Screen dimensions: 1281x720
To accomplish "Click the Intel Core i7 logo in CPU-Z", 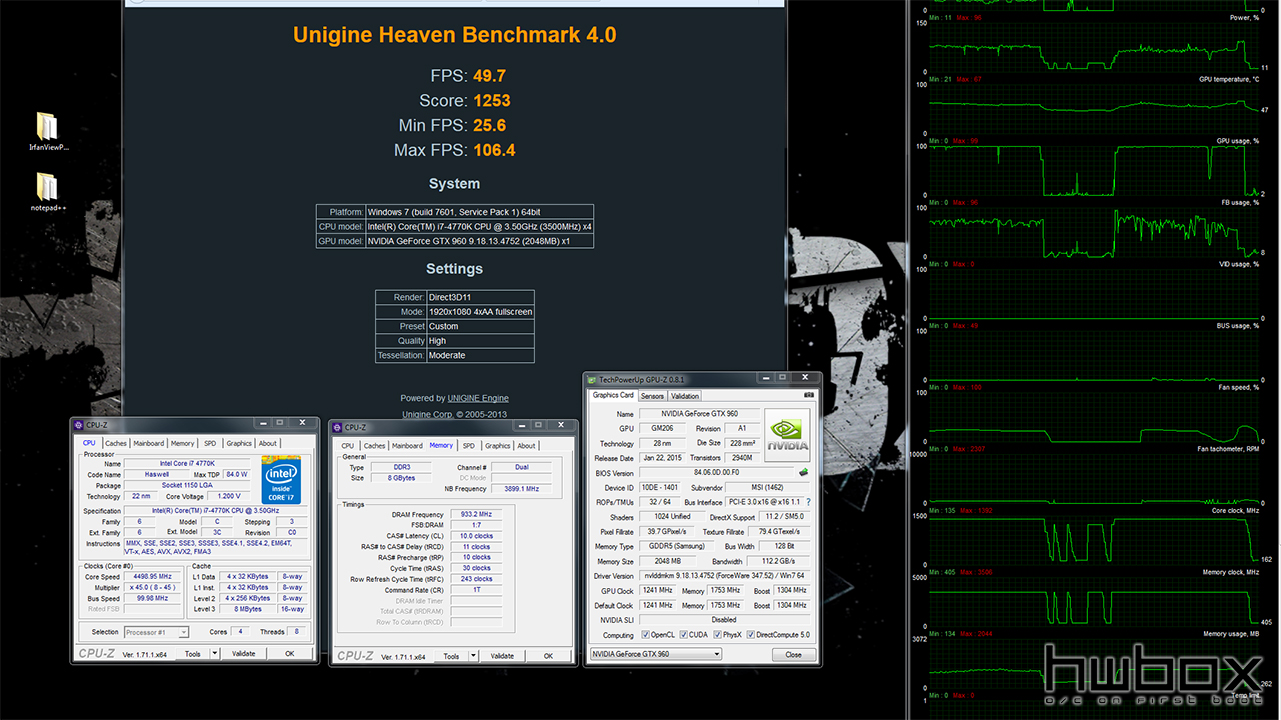I will pos(282,479).
